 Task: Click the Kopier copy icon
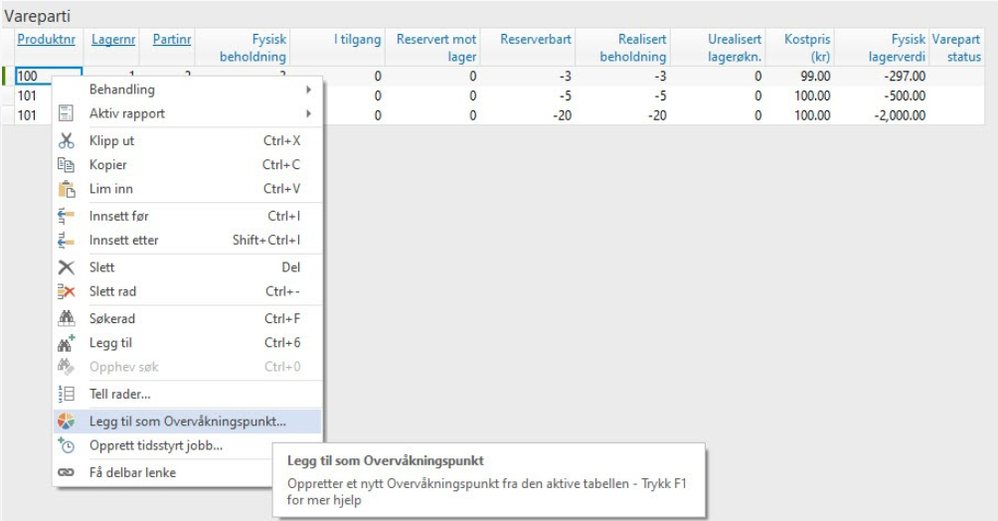tap(67, 165)
